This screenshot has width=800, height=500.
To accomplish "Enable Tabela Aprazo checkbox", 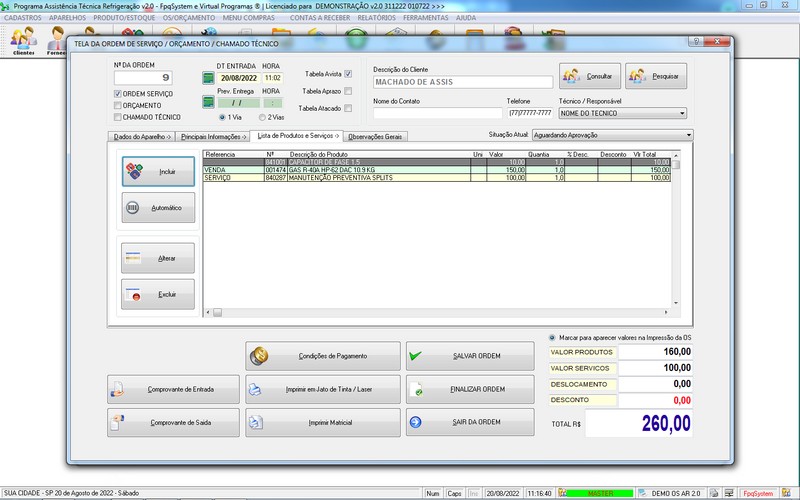I will coord(348,91).
